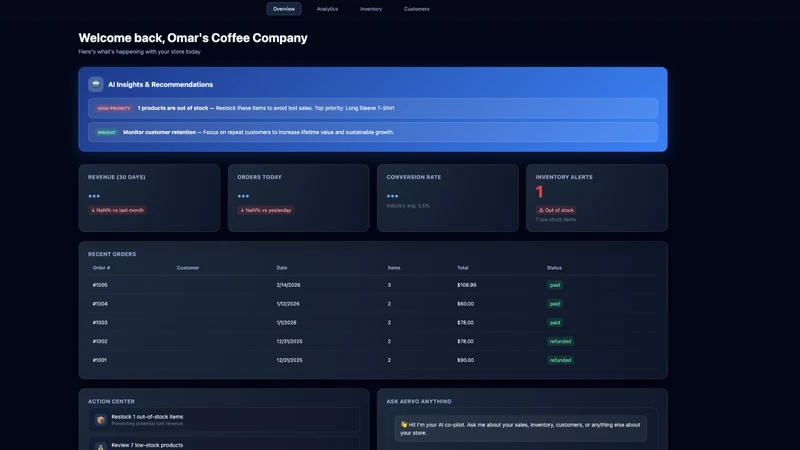Click the 7 low stock items text
This screenshot has height=450, width=800.
(556, 219)
